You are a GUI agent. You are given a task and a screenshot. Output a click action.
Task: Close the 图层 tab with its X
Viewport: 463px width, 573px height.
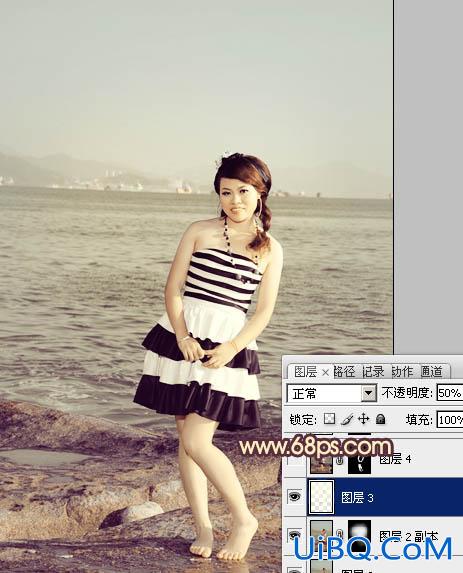325,373
